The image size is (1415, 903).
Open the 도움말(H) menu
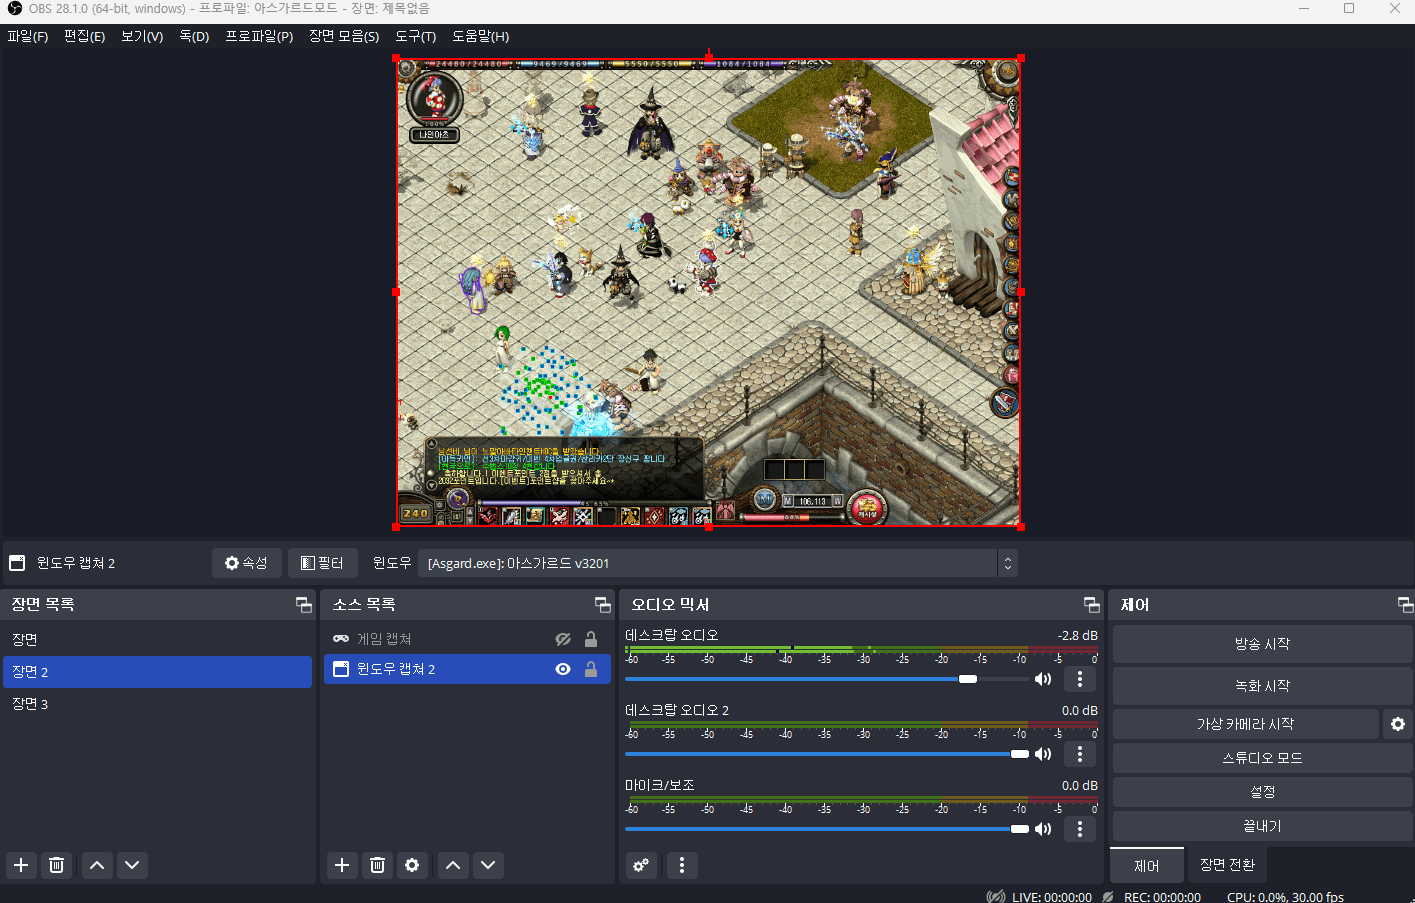click(480, 36)
